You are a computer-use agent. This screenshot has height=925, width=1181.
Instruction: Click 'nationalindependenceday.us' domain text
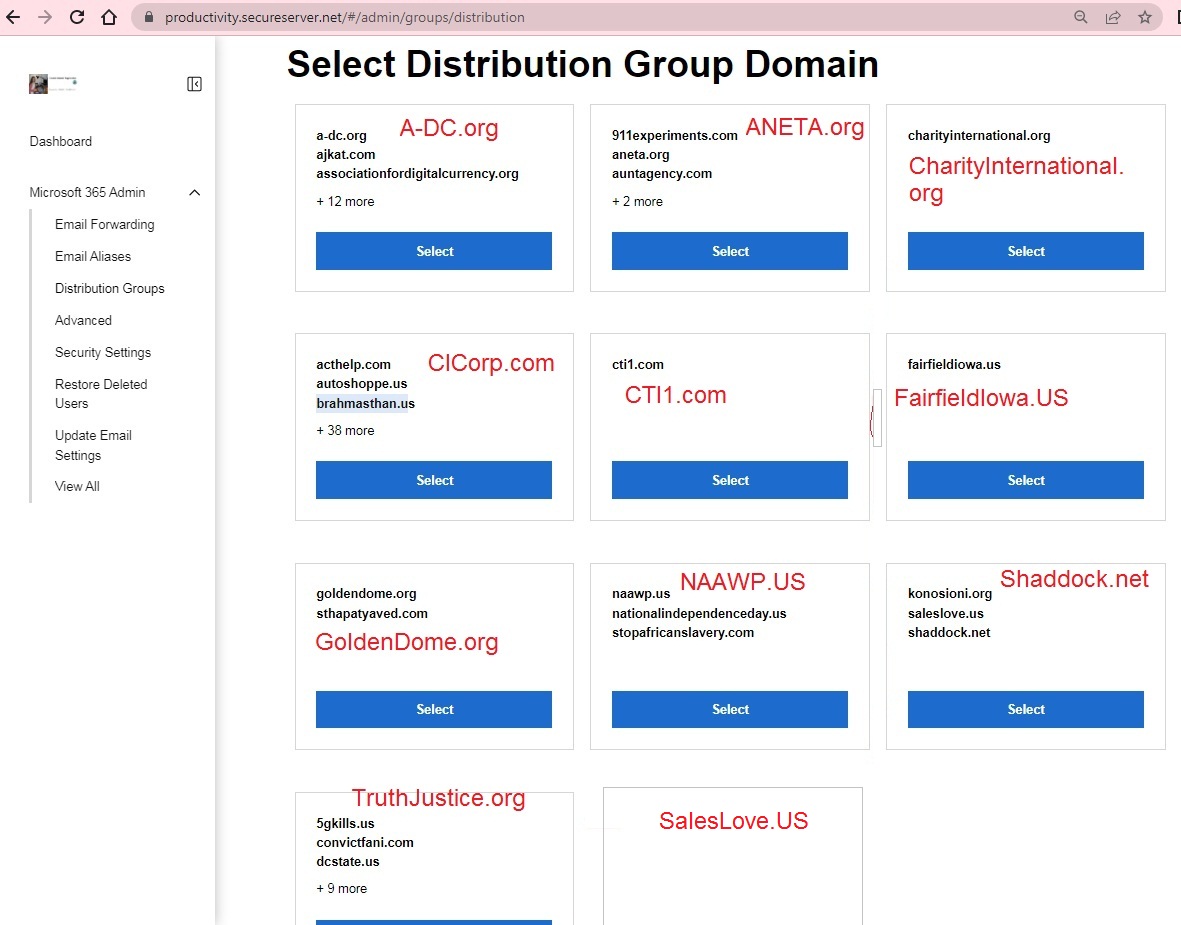click(699, 614)
